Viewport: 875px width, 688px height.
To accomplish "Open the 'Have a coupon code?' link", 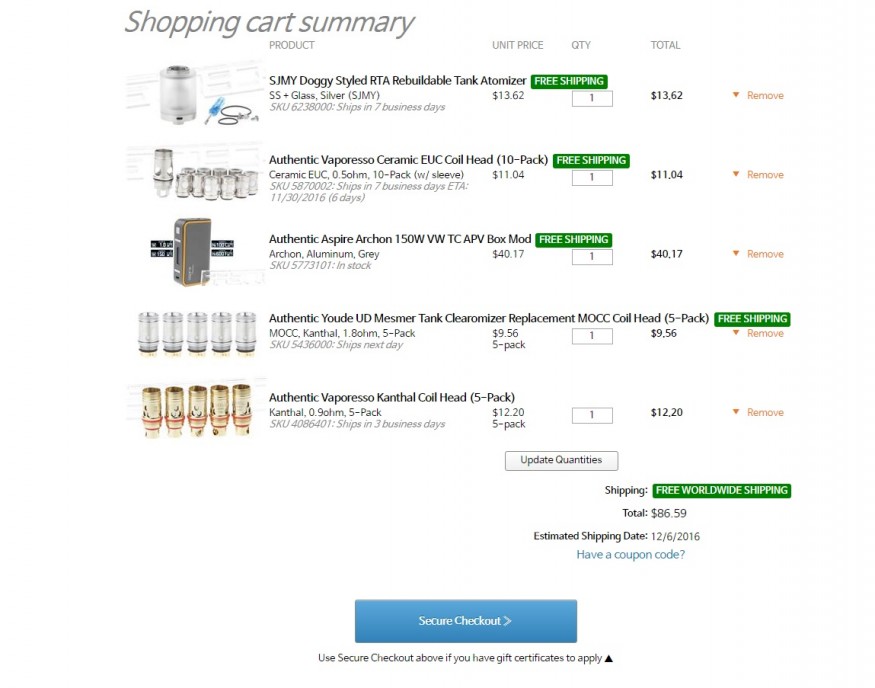I will pyautogui.click(x=630, y=554).
